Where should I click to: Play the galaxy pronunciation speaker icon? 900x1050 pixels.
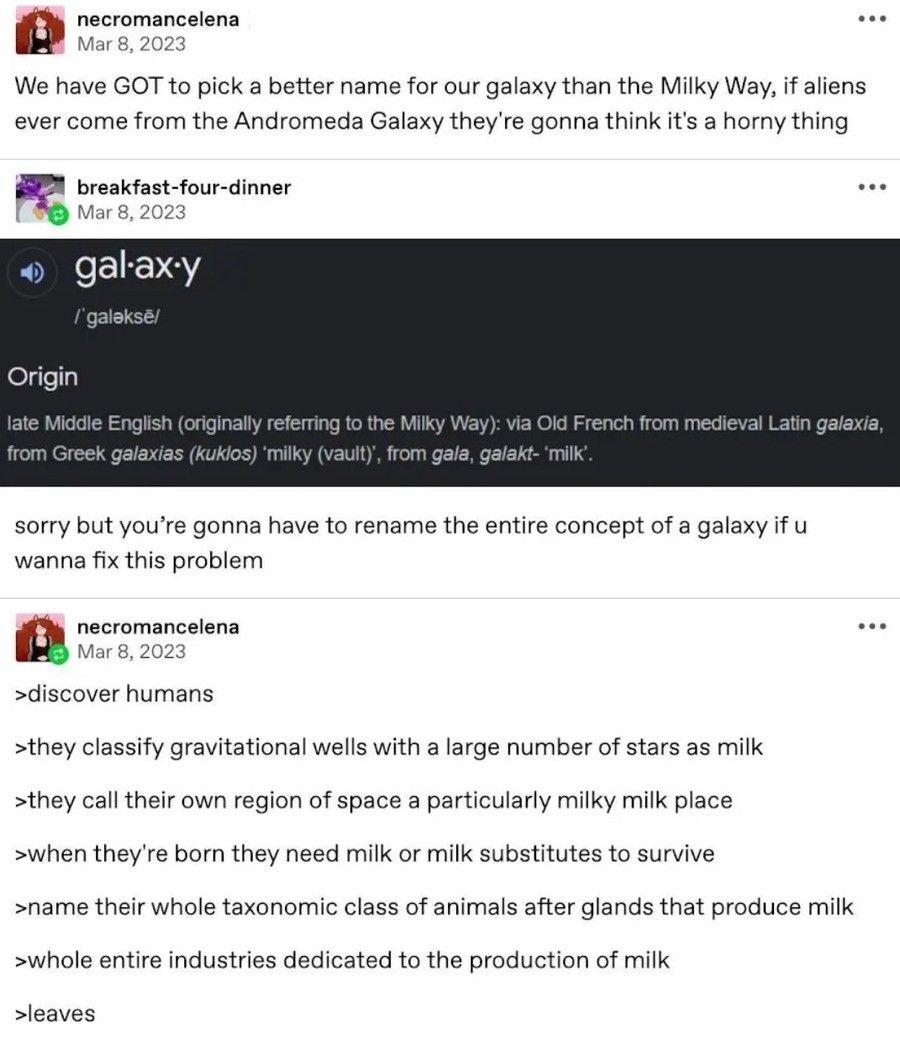(31, 273)
